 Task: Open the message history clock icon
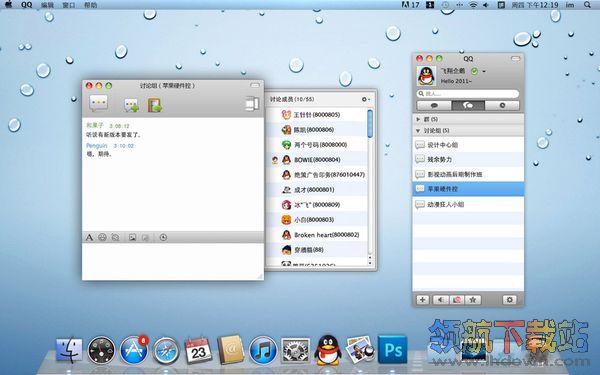(x=163, y=237)
